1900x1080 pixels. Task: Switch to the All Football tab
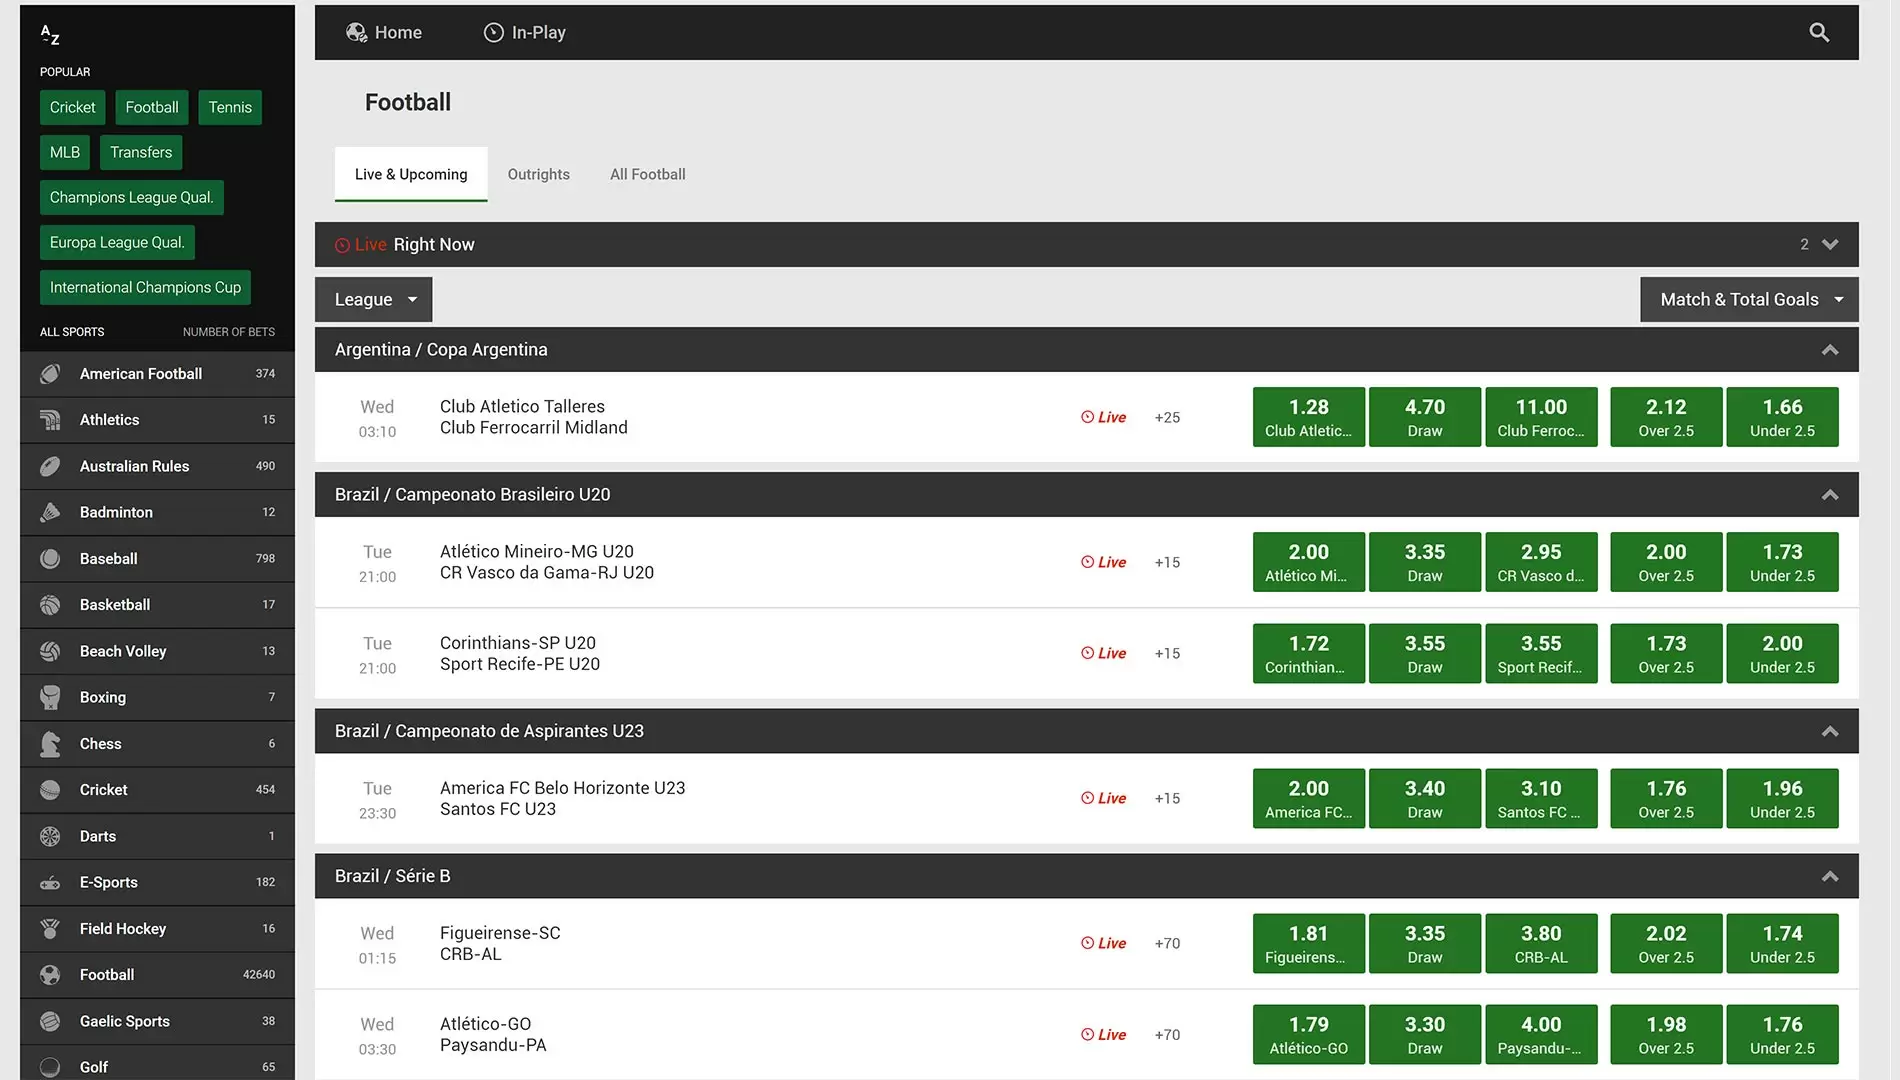(648, 174)
